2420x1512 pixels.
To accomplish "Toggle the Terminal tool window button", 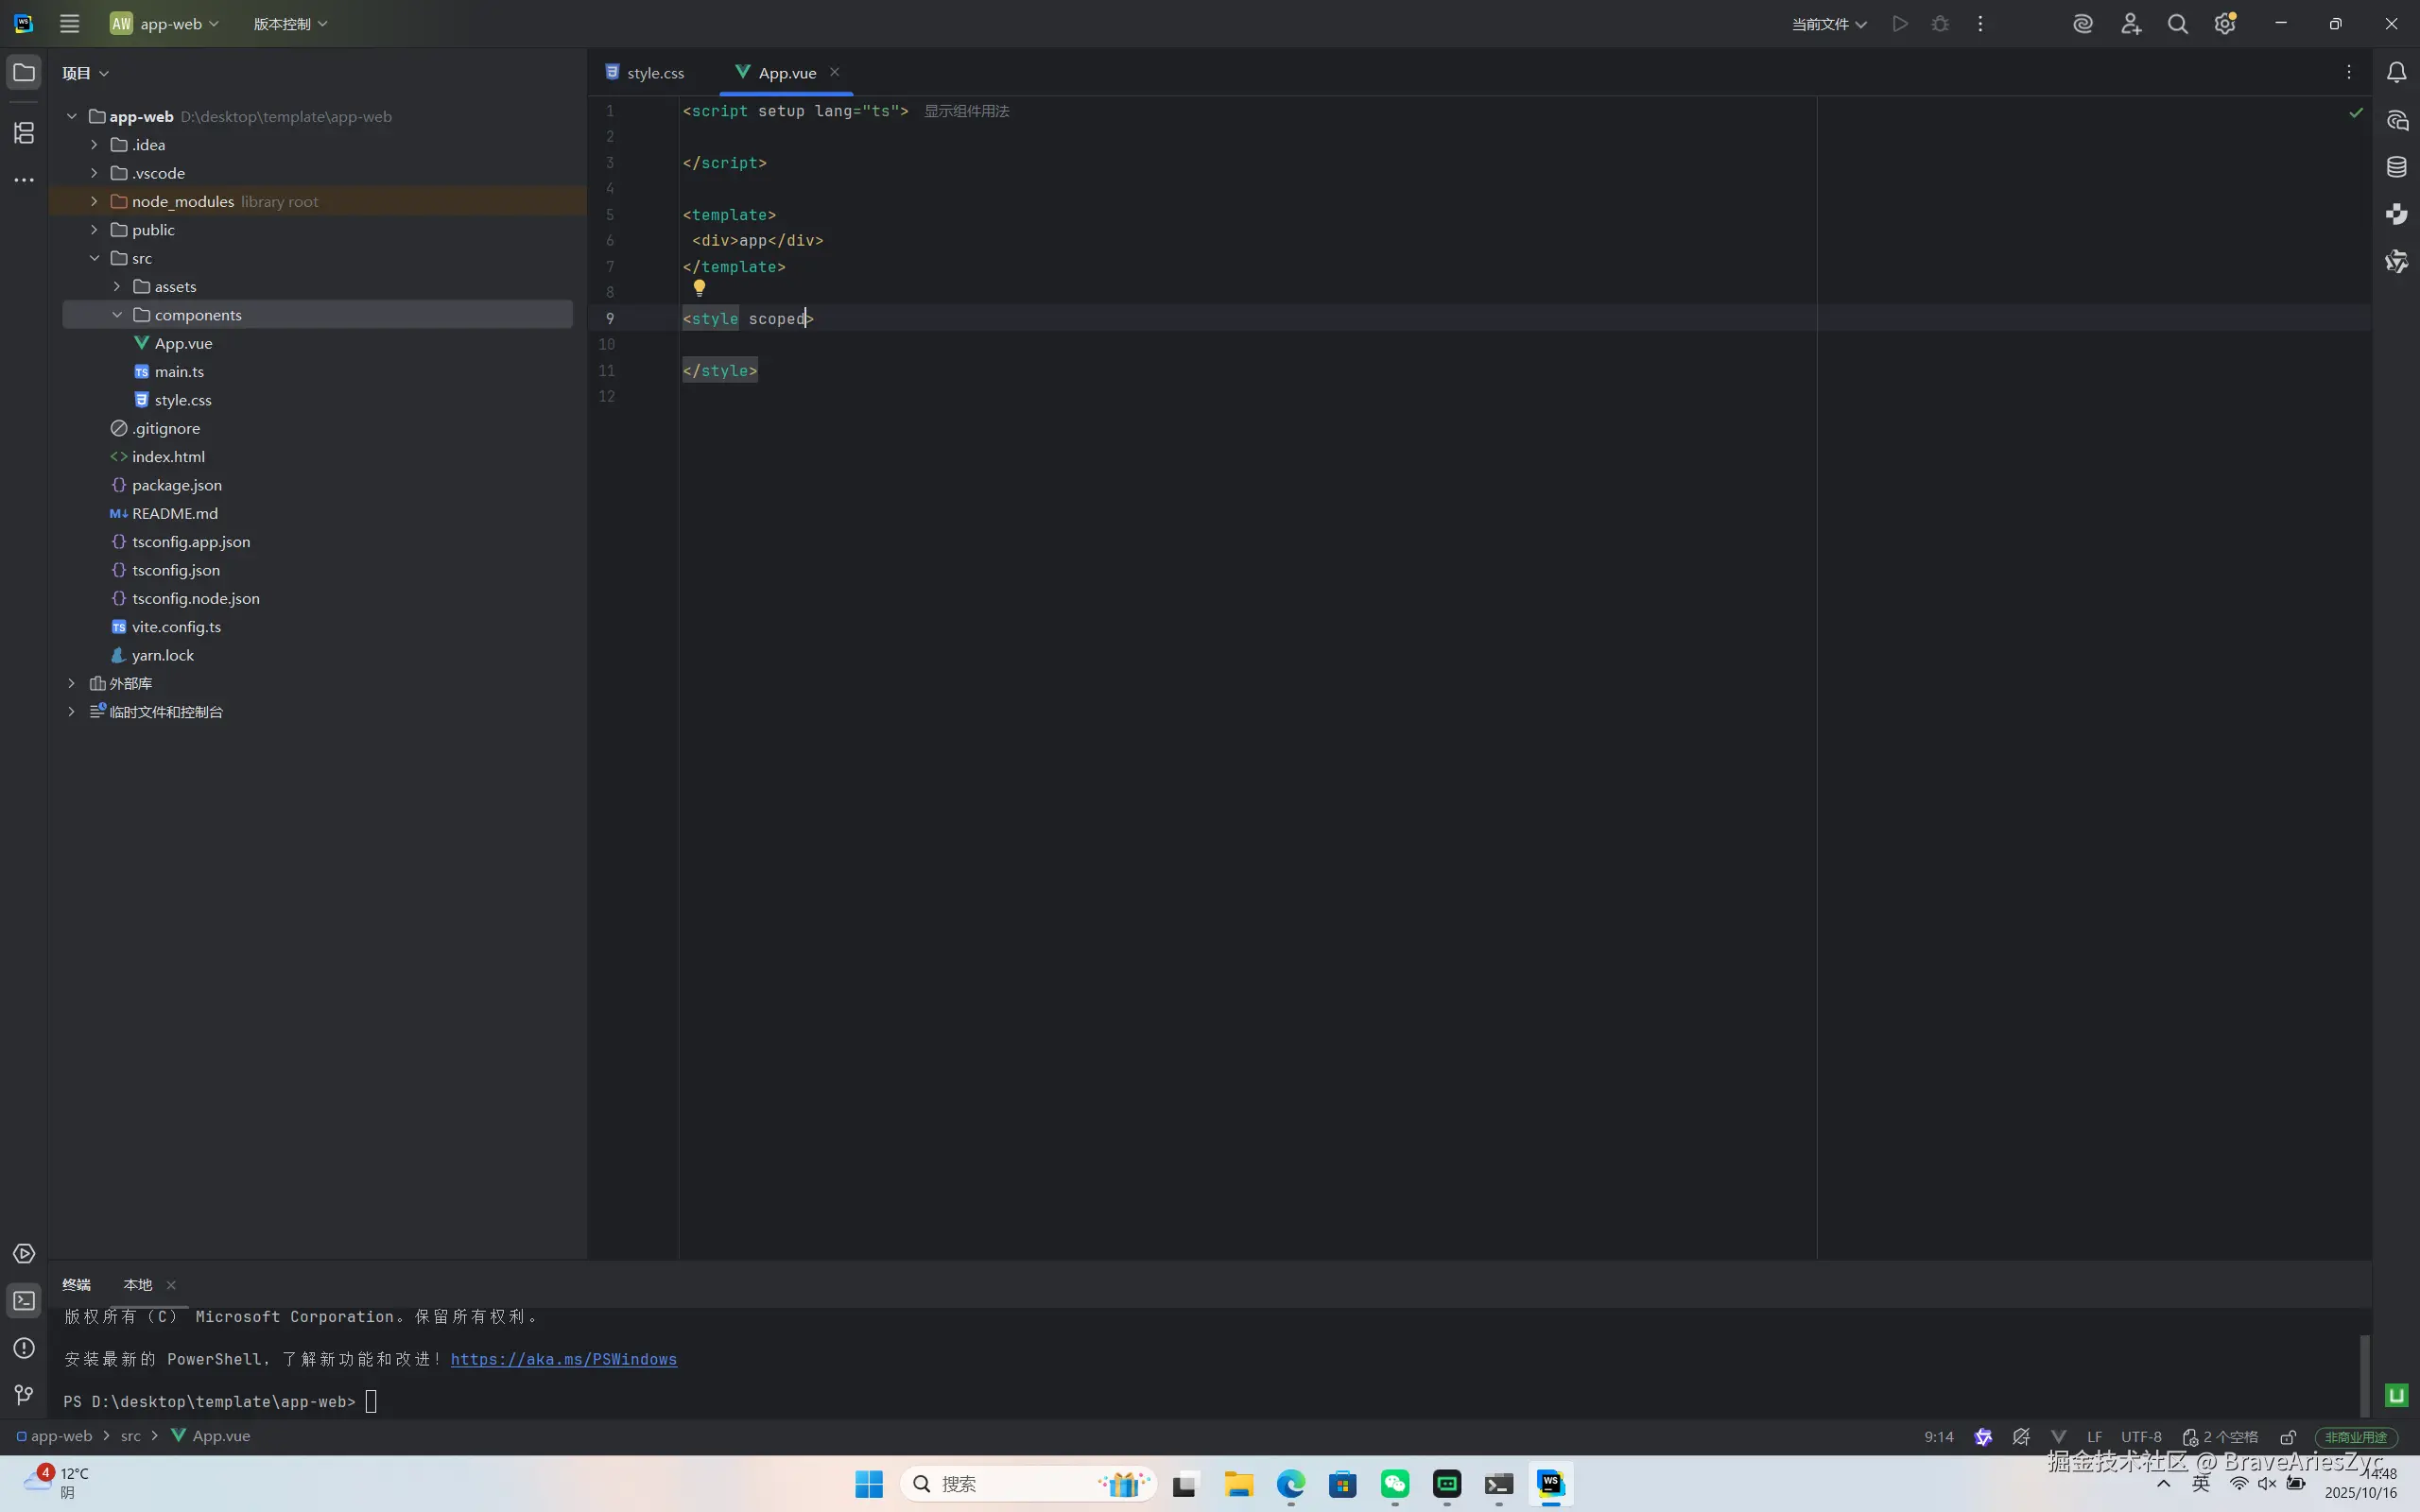I will click(x=24, y=1300).
